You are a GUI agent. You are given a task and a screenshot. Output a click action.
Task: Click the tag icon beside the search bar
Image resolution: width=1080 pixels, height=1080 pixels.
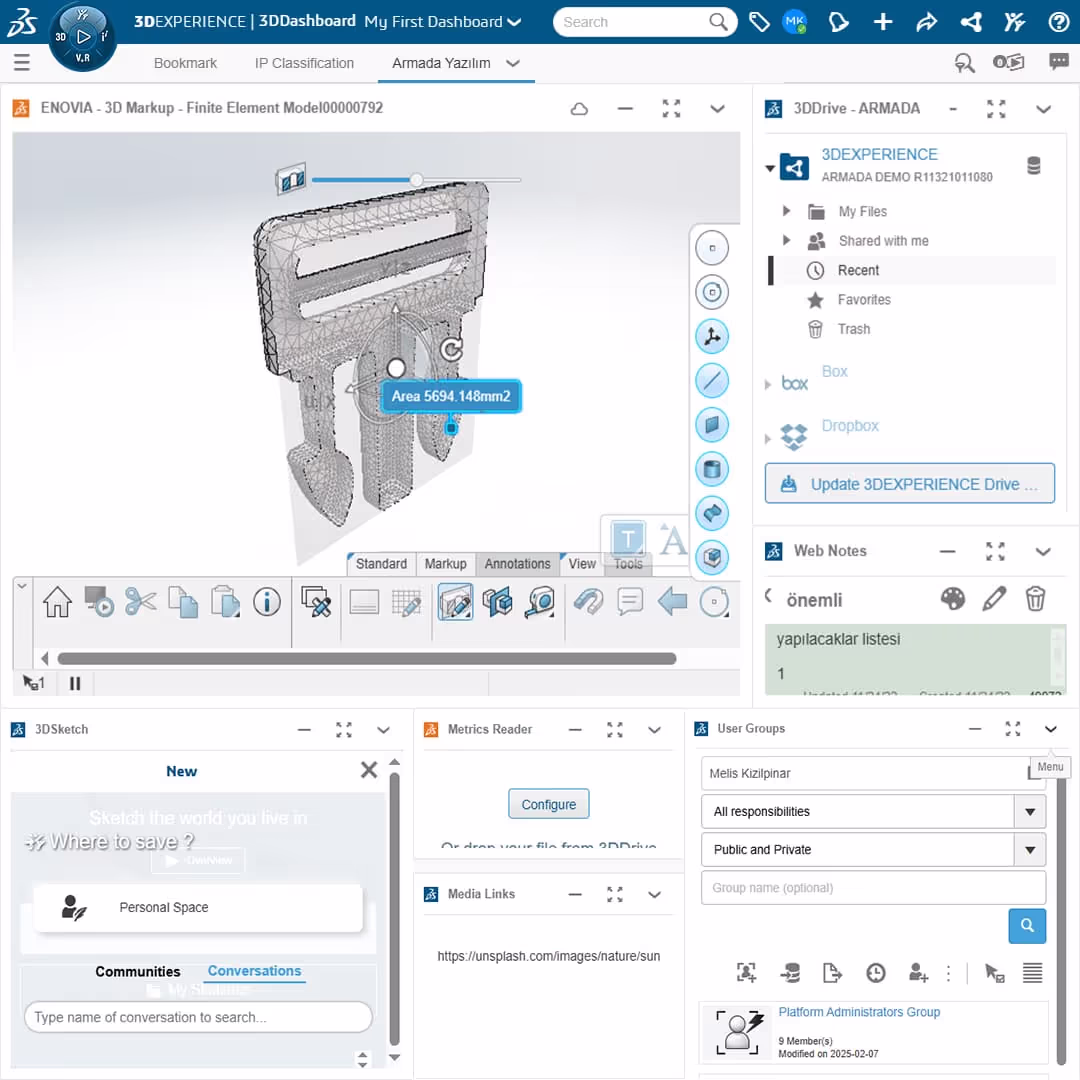click(759, 22)
